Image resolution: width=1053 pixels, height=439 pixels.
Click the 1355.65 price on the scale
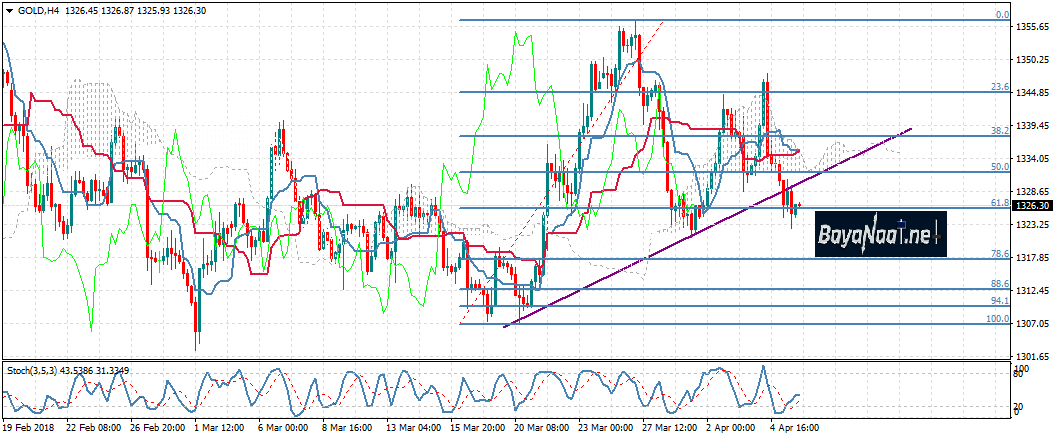coord(1032,27)
